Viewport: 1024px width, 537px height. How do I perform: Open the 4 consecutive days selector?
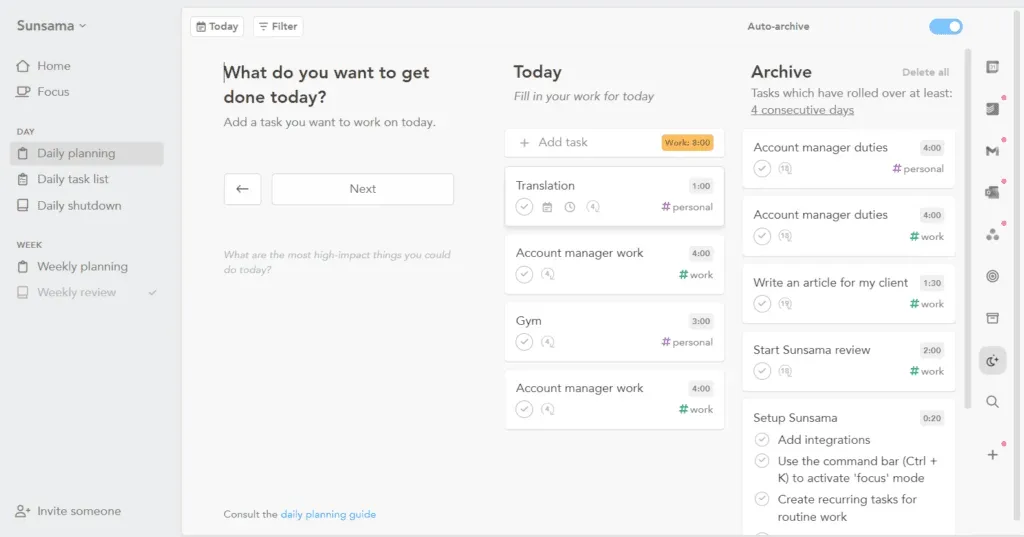pyautogui.click(x=802, y=110)
